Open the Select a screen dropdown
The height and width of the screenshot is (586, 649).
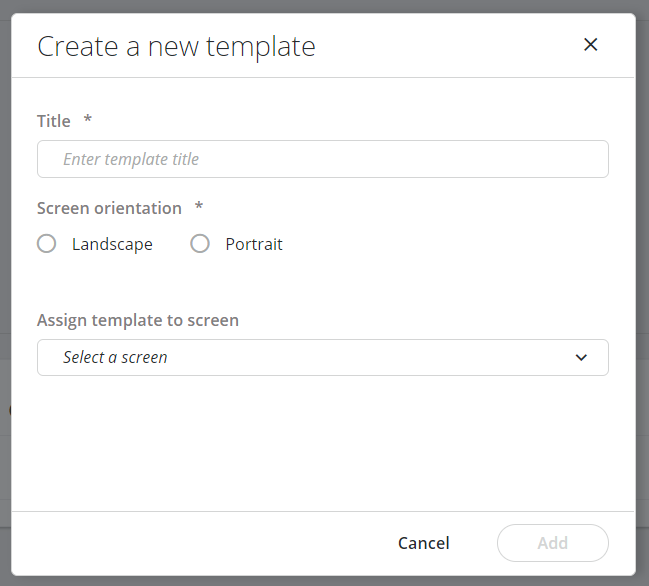[x=322, y=357]
